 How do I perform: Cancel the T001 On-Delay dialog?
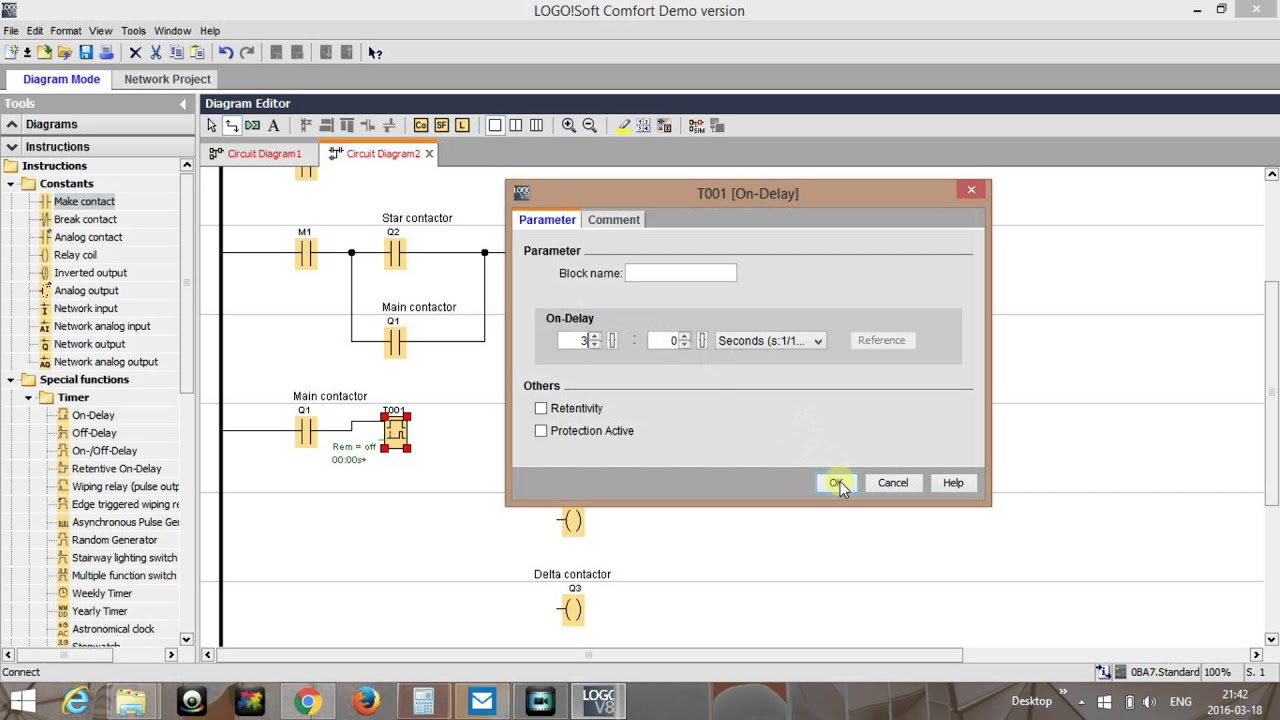coord(893,483)
